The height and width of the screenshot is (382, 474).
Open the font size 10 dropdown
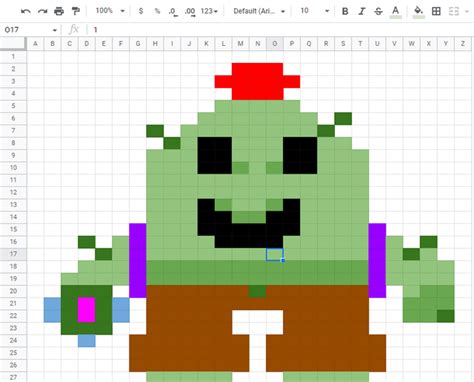tap(314, 11)
